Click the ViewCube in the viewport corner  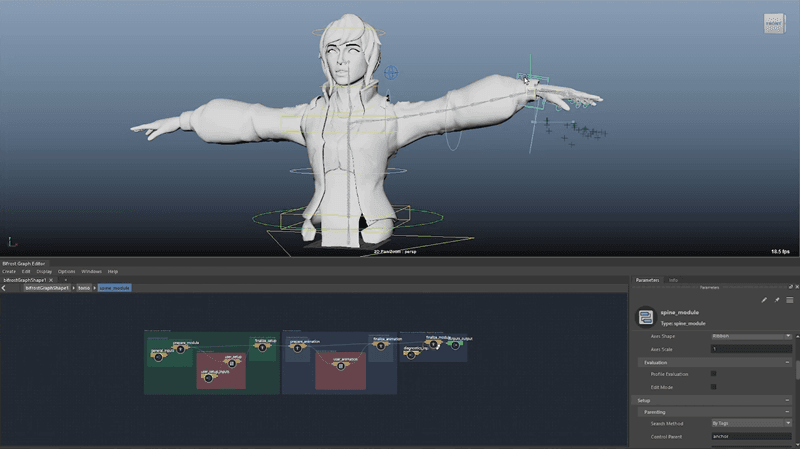click(776, 24)
